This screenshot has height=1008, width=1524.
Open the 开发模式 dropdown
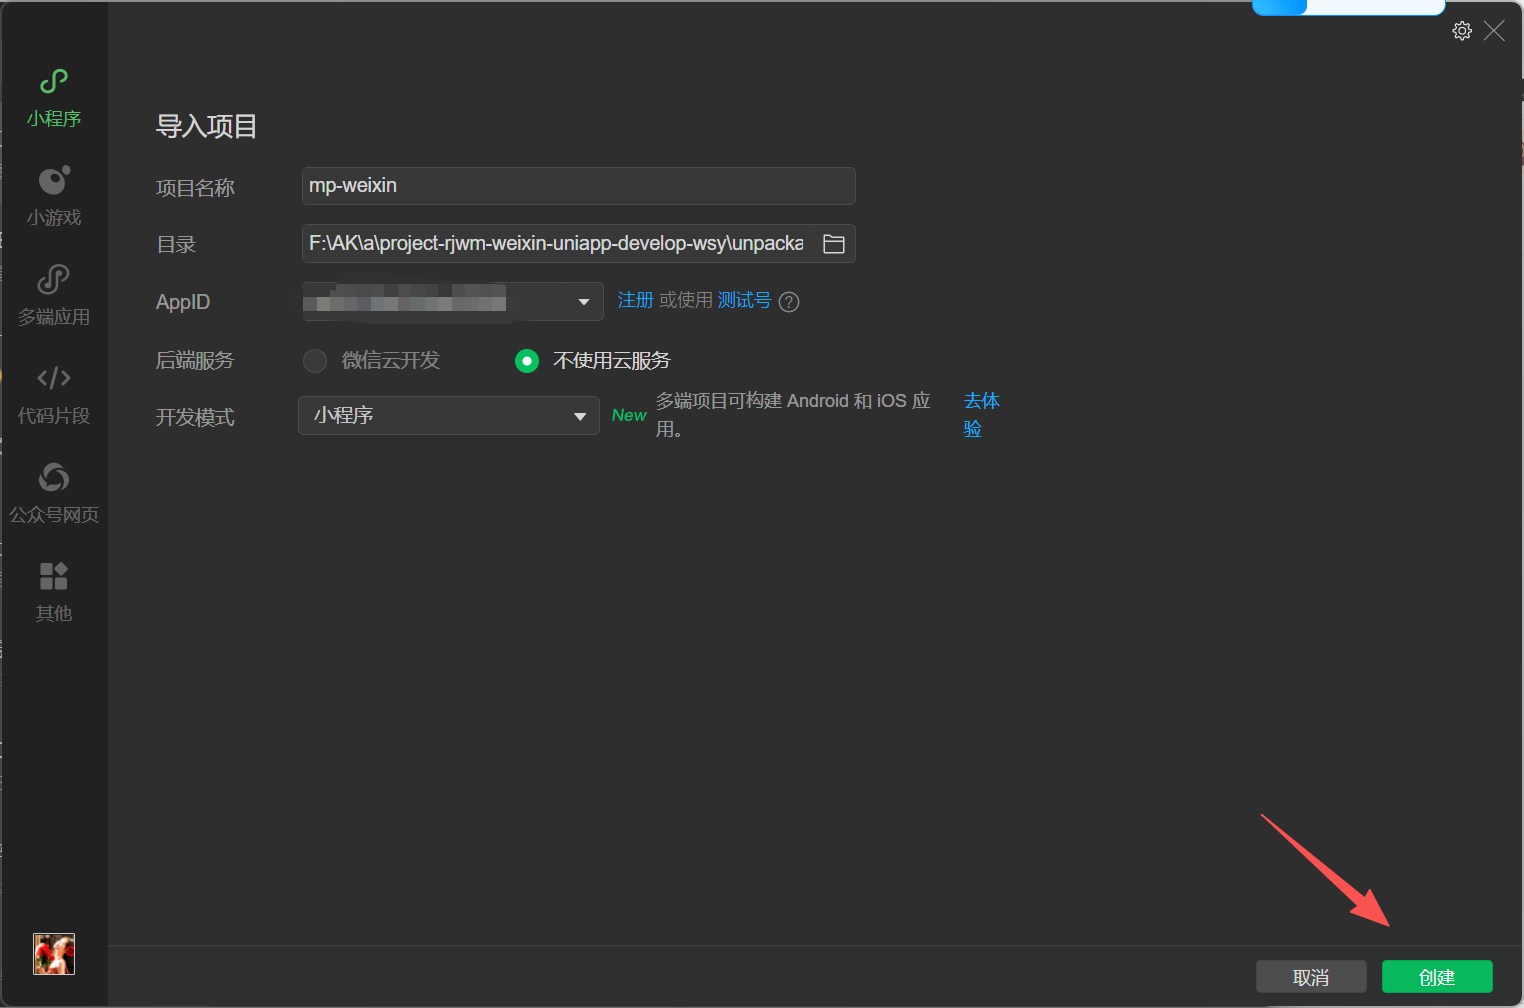tap(449, 416)
